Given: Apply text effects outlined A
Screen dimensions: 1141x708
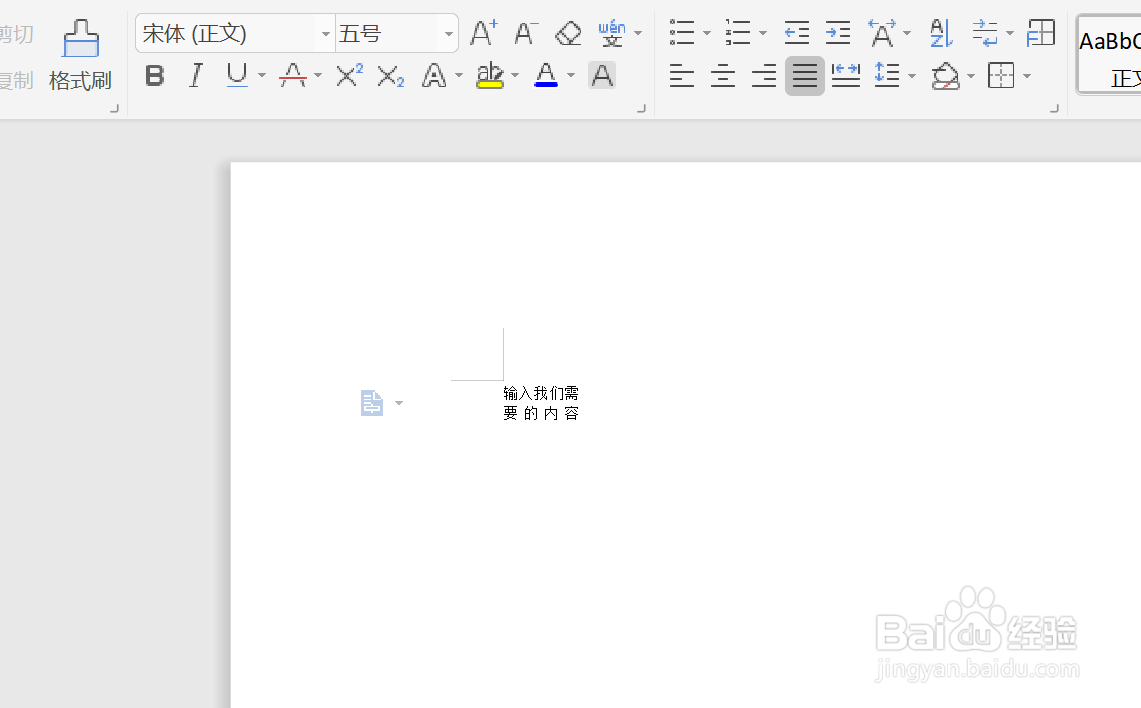Looking at the screenshot, I should click(434, 76).
